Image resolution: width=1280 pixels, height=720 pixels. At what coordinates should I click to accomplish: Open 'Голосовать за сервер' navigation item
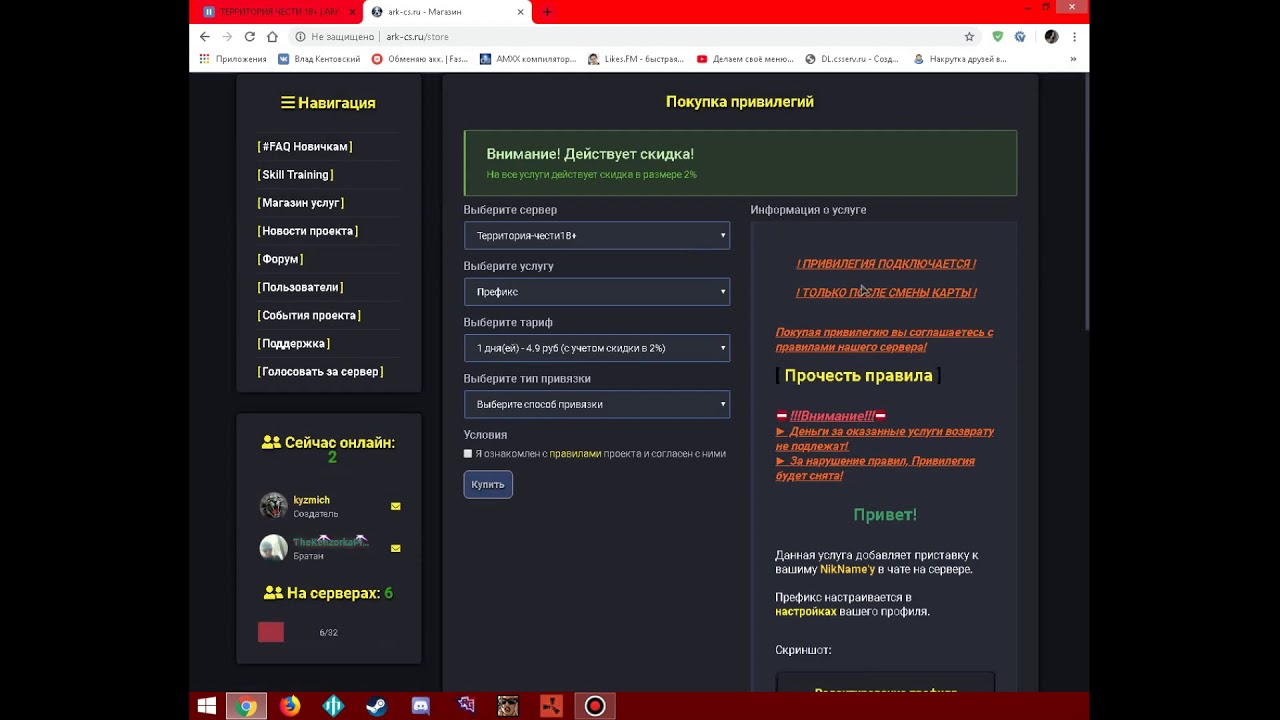320,371
